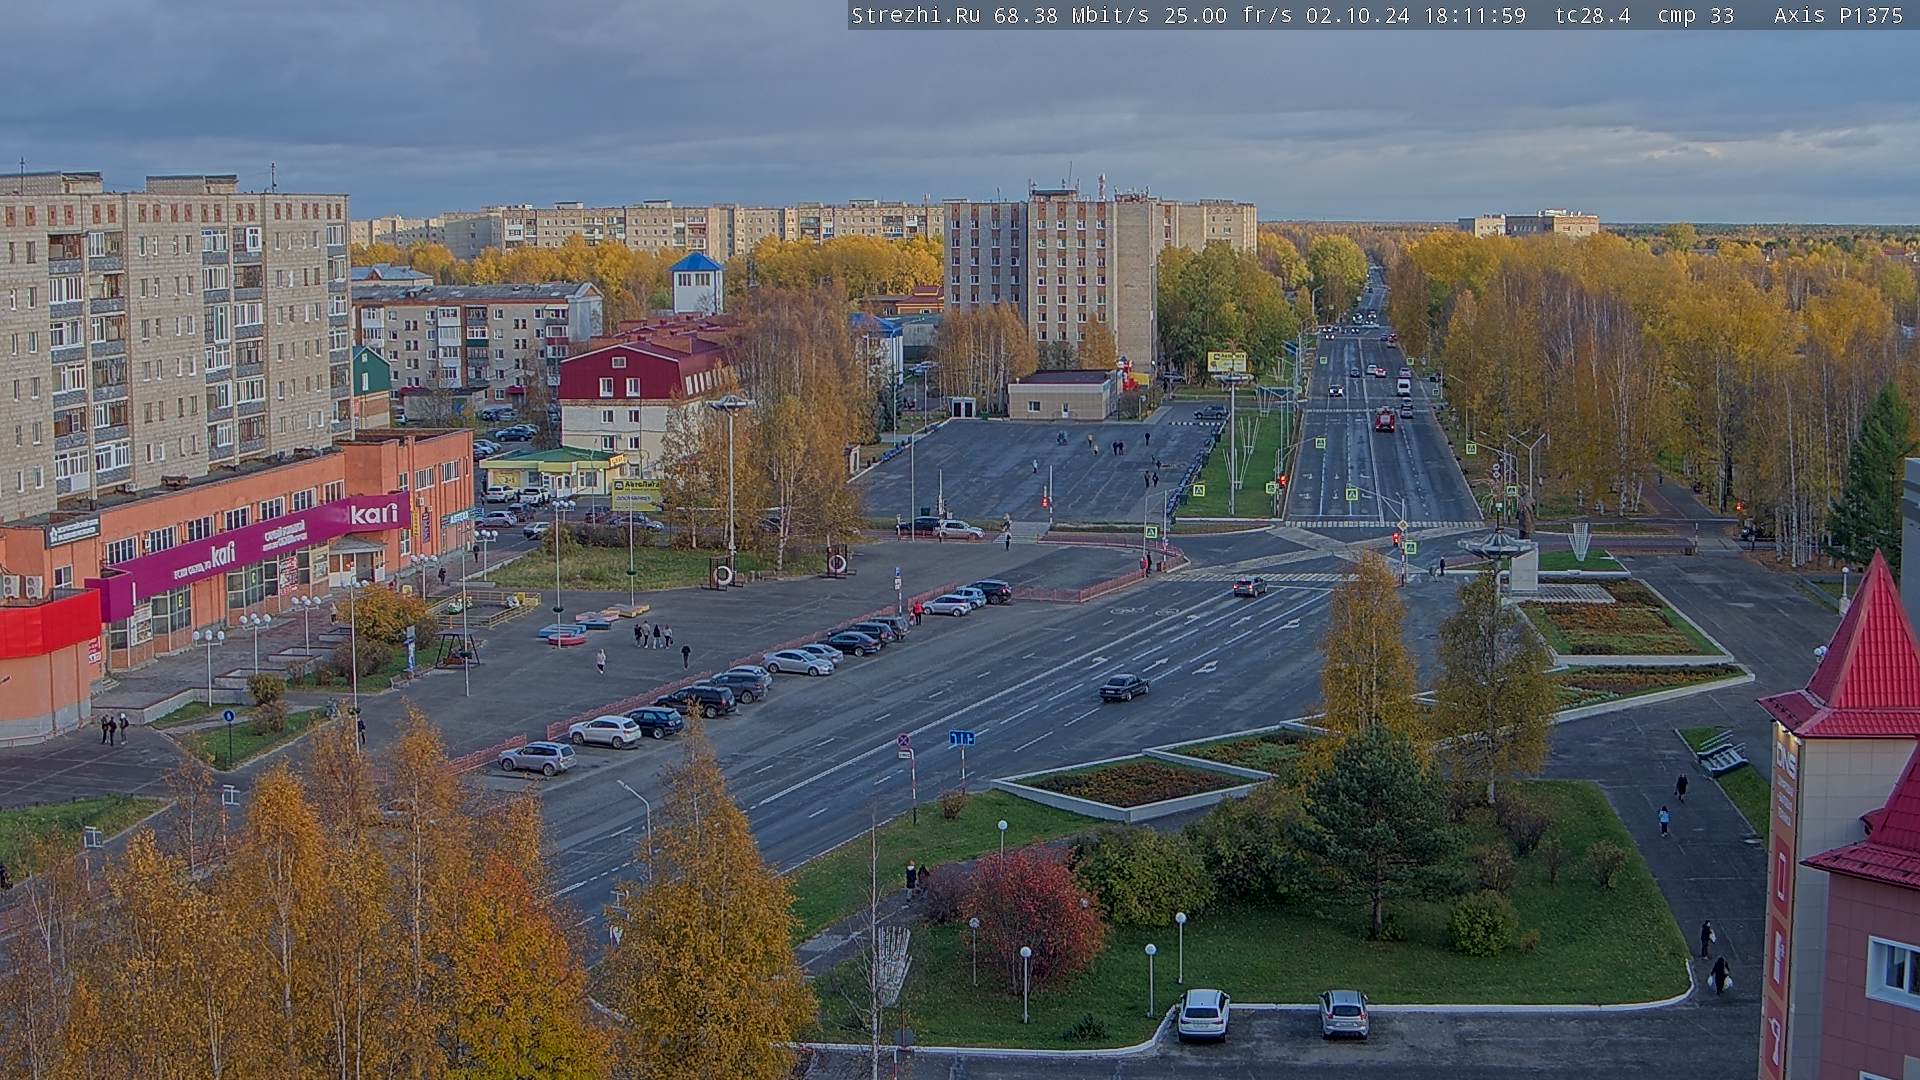Image resolution: width=1920 pixels, height=1080 pixels.
Task: Click the Strezhi.Ru text in overlay
Action: coord(916,15)
